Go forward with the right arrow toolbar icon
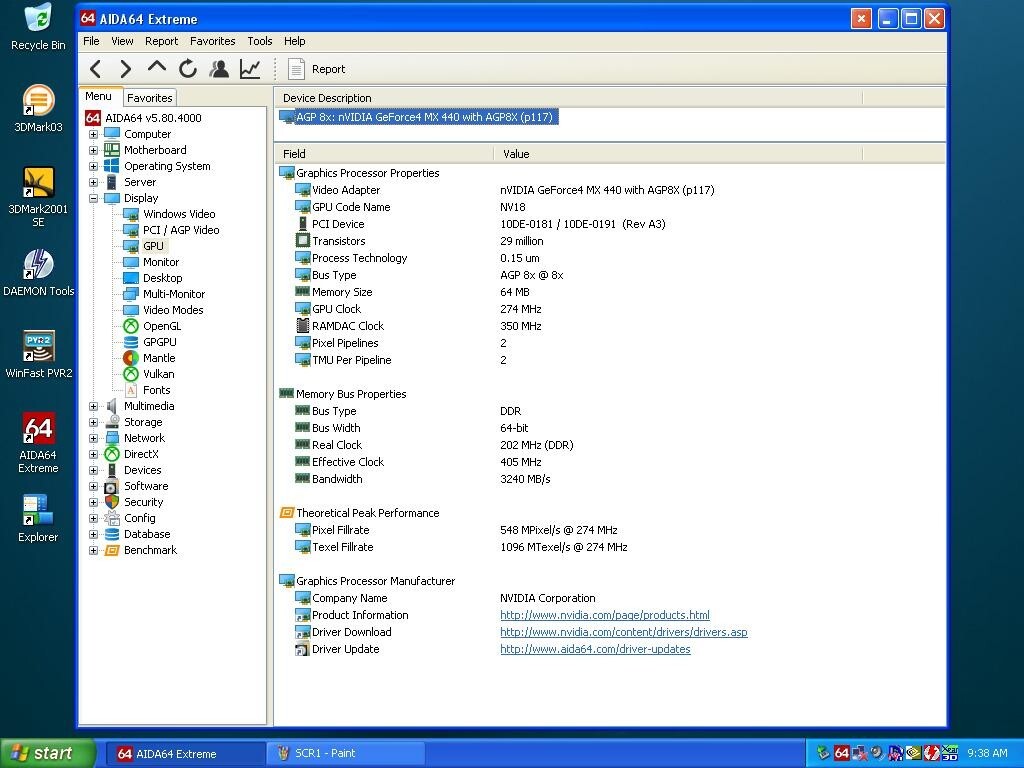This screenshot has height=768, width=1024. point(126,69)
